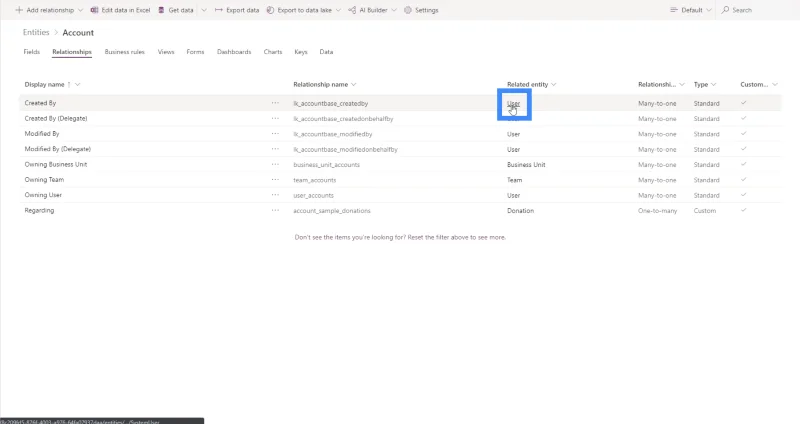Go back to Entities breadcrumb
Image resolution: width=800 pixels, height=424 pixels.
(x=36, y=32)
